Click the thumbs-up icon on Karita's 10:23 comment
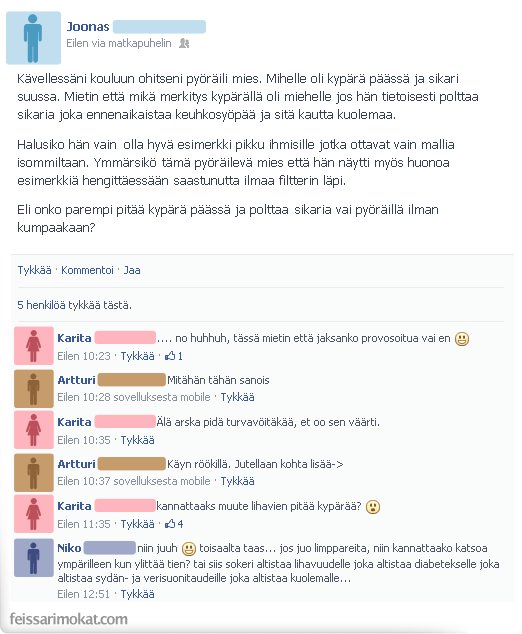522x634 pixels. [x=170, y=356]
